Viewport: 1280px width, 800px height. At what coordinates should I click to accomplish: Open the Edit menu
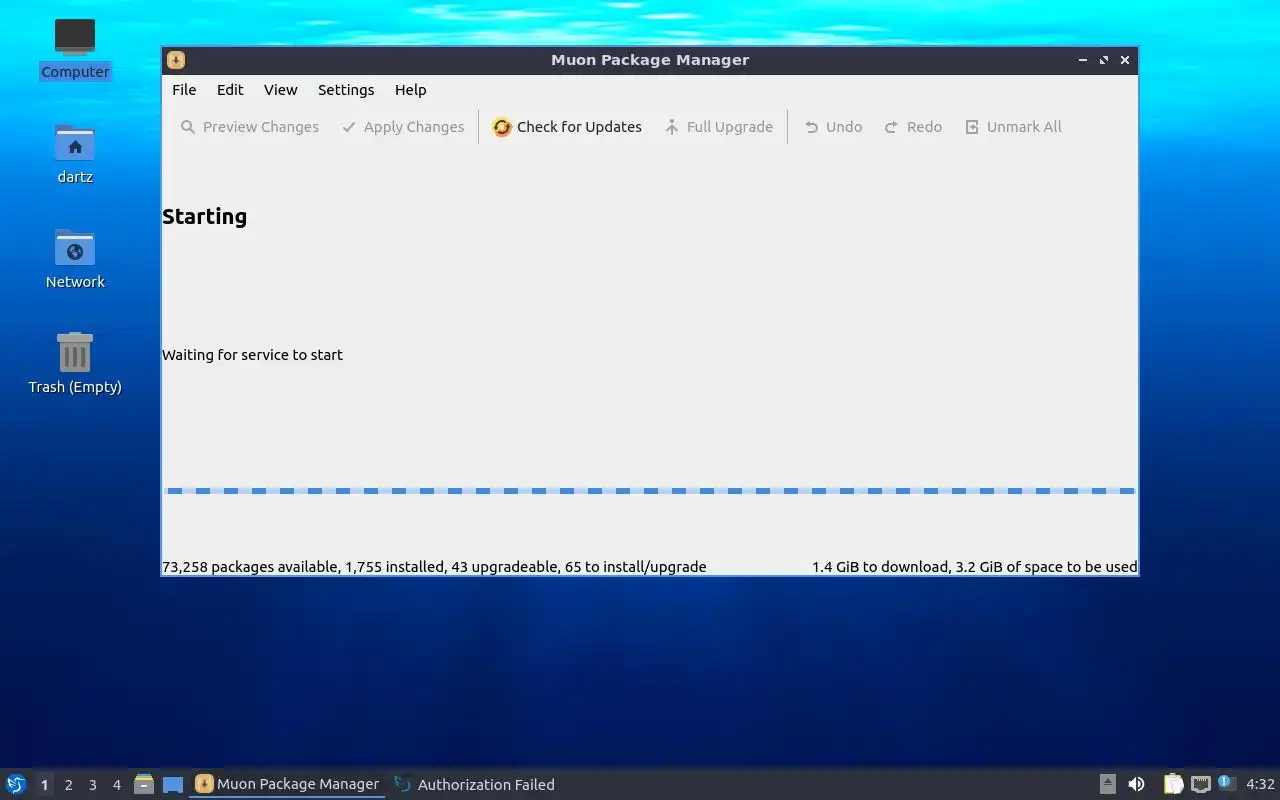point(230,90)
